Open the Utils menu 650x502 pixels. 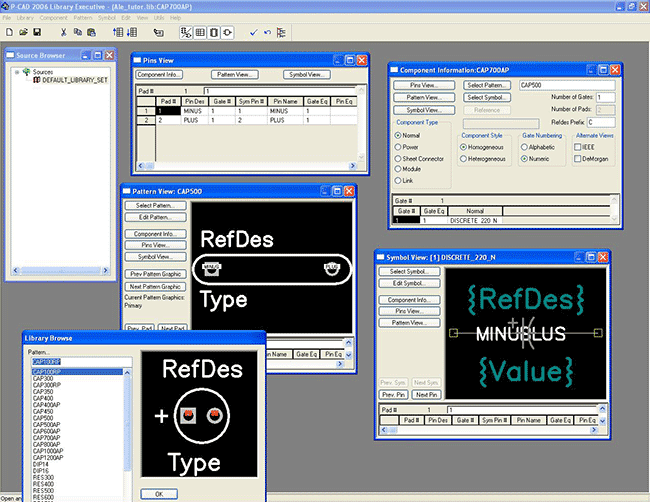point(159,18)
